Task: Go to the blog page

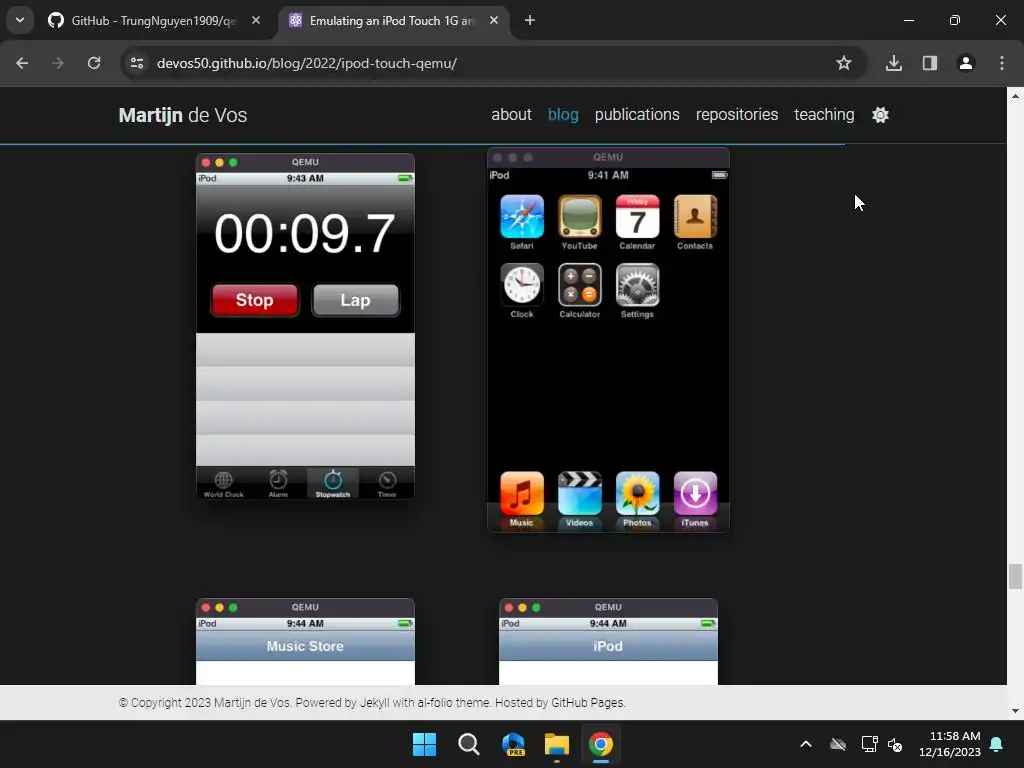Action: 563,115
